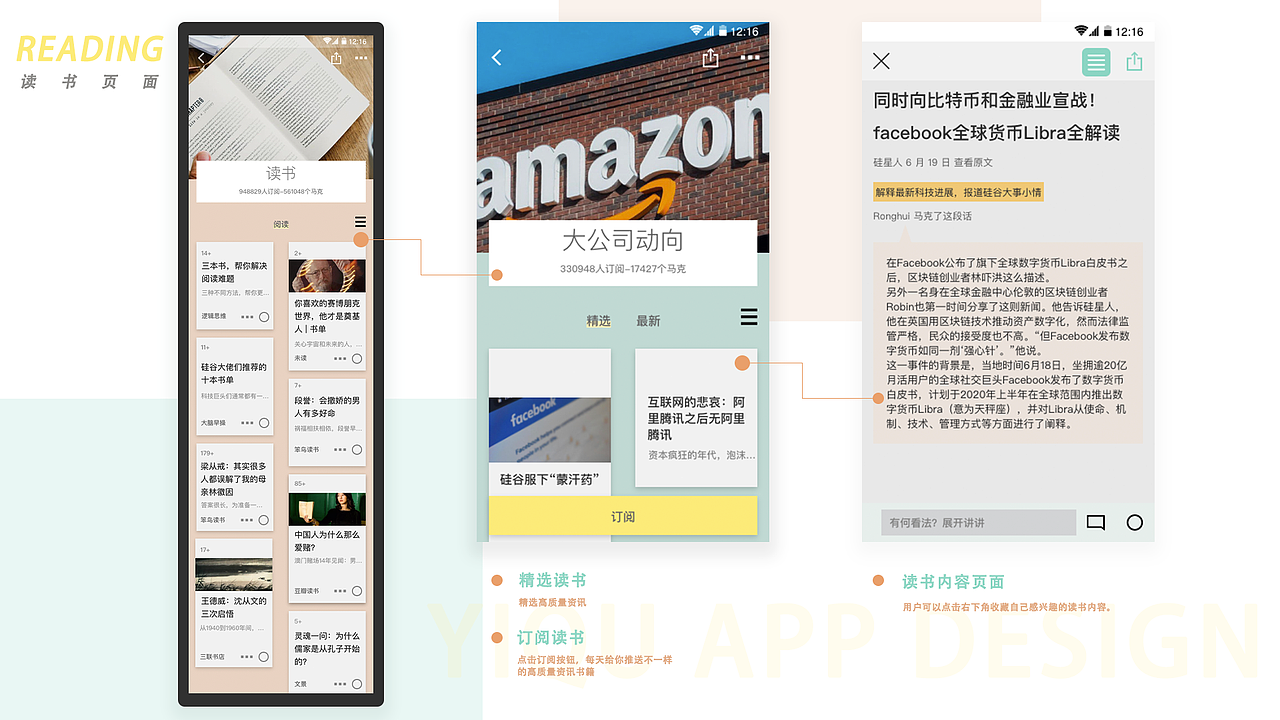Tap share icon on 读书 phone screen
This screenshot has height=720, width=1280.
[336, 58]
